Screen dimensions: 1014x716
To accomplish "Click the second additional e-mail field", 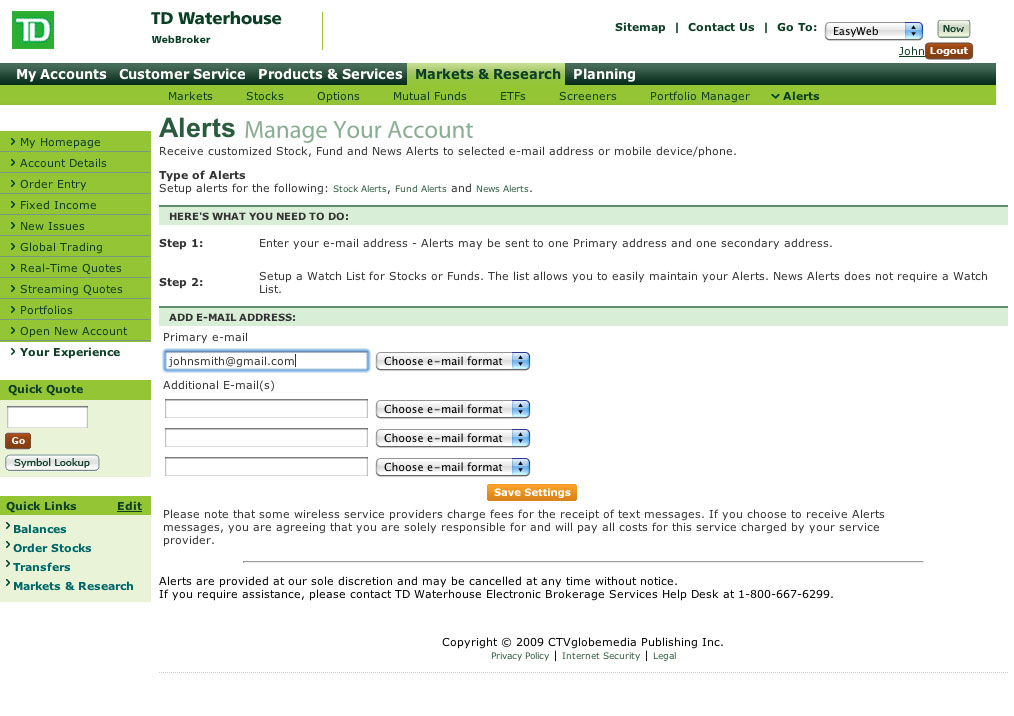I will click(x=266, y=438).
